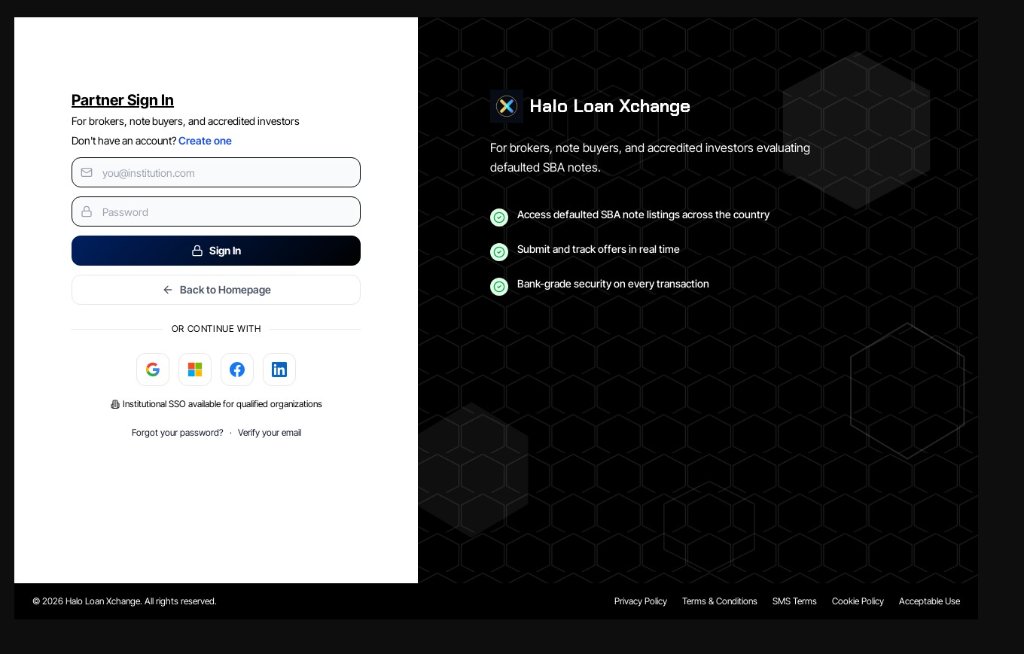Click 'For brokers, note buyers' subtitle under heading

point(185,122)
